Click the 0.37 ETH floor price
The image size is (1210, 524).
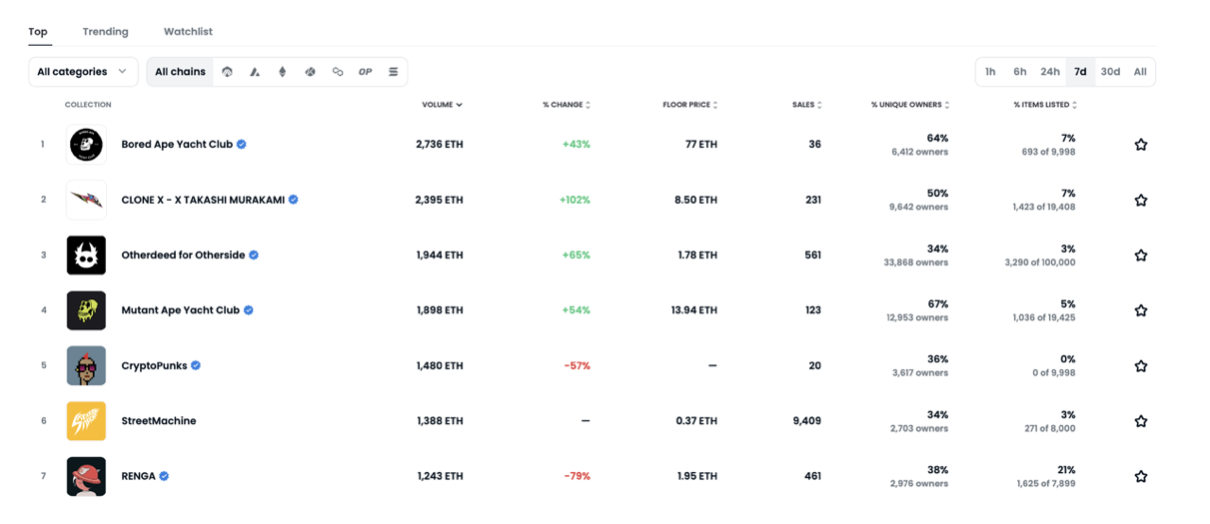(x=696, y=421)
